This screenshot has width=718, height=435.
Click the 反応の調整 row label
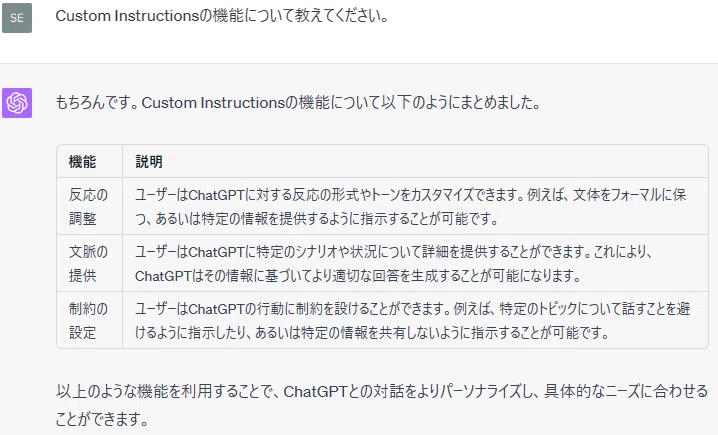click(88, 207)
